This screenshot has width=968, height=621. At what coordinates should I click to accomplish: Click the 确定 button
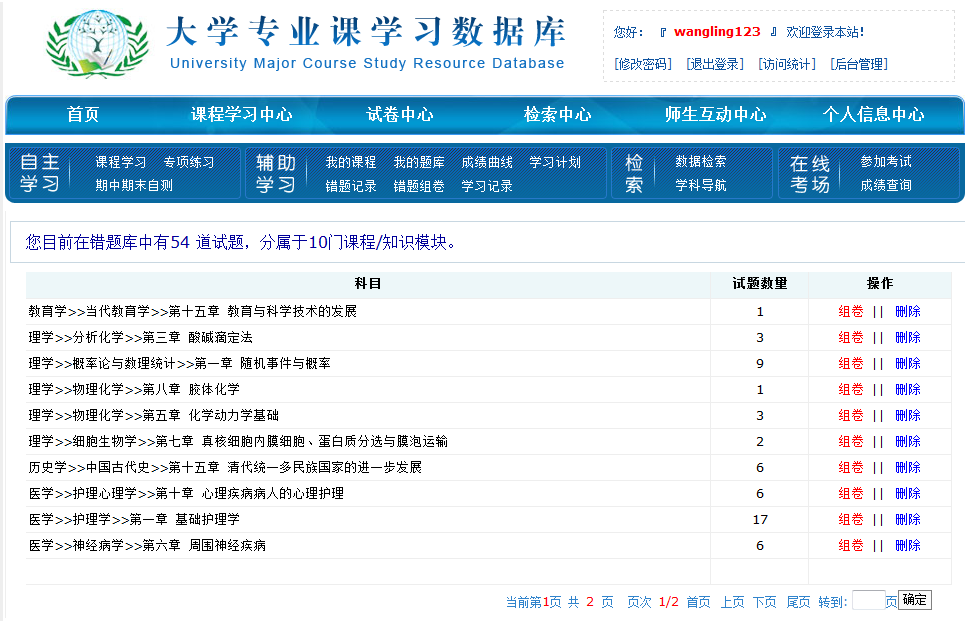pos(915,600)
